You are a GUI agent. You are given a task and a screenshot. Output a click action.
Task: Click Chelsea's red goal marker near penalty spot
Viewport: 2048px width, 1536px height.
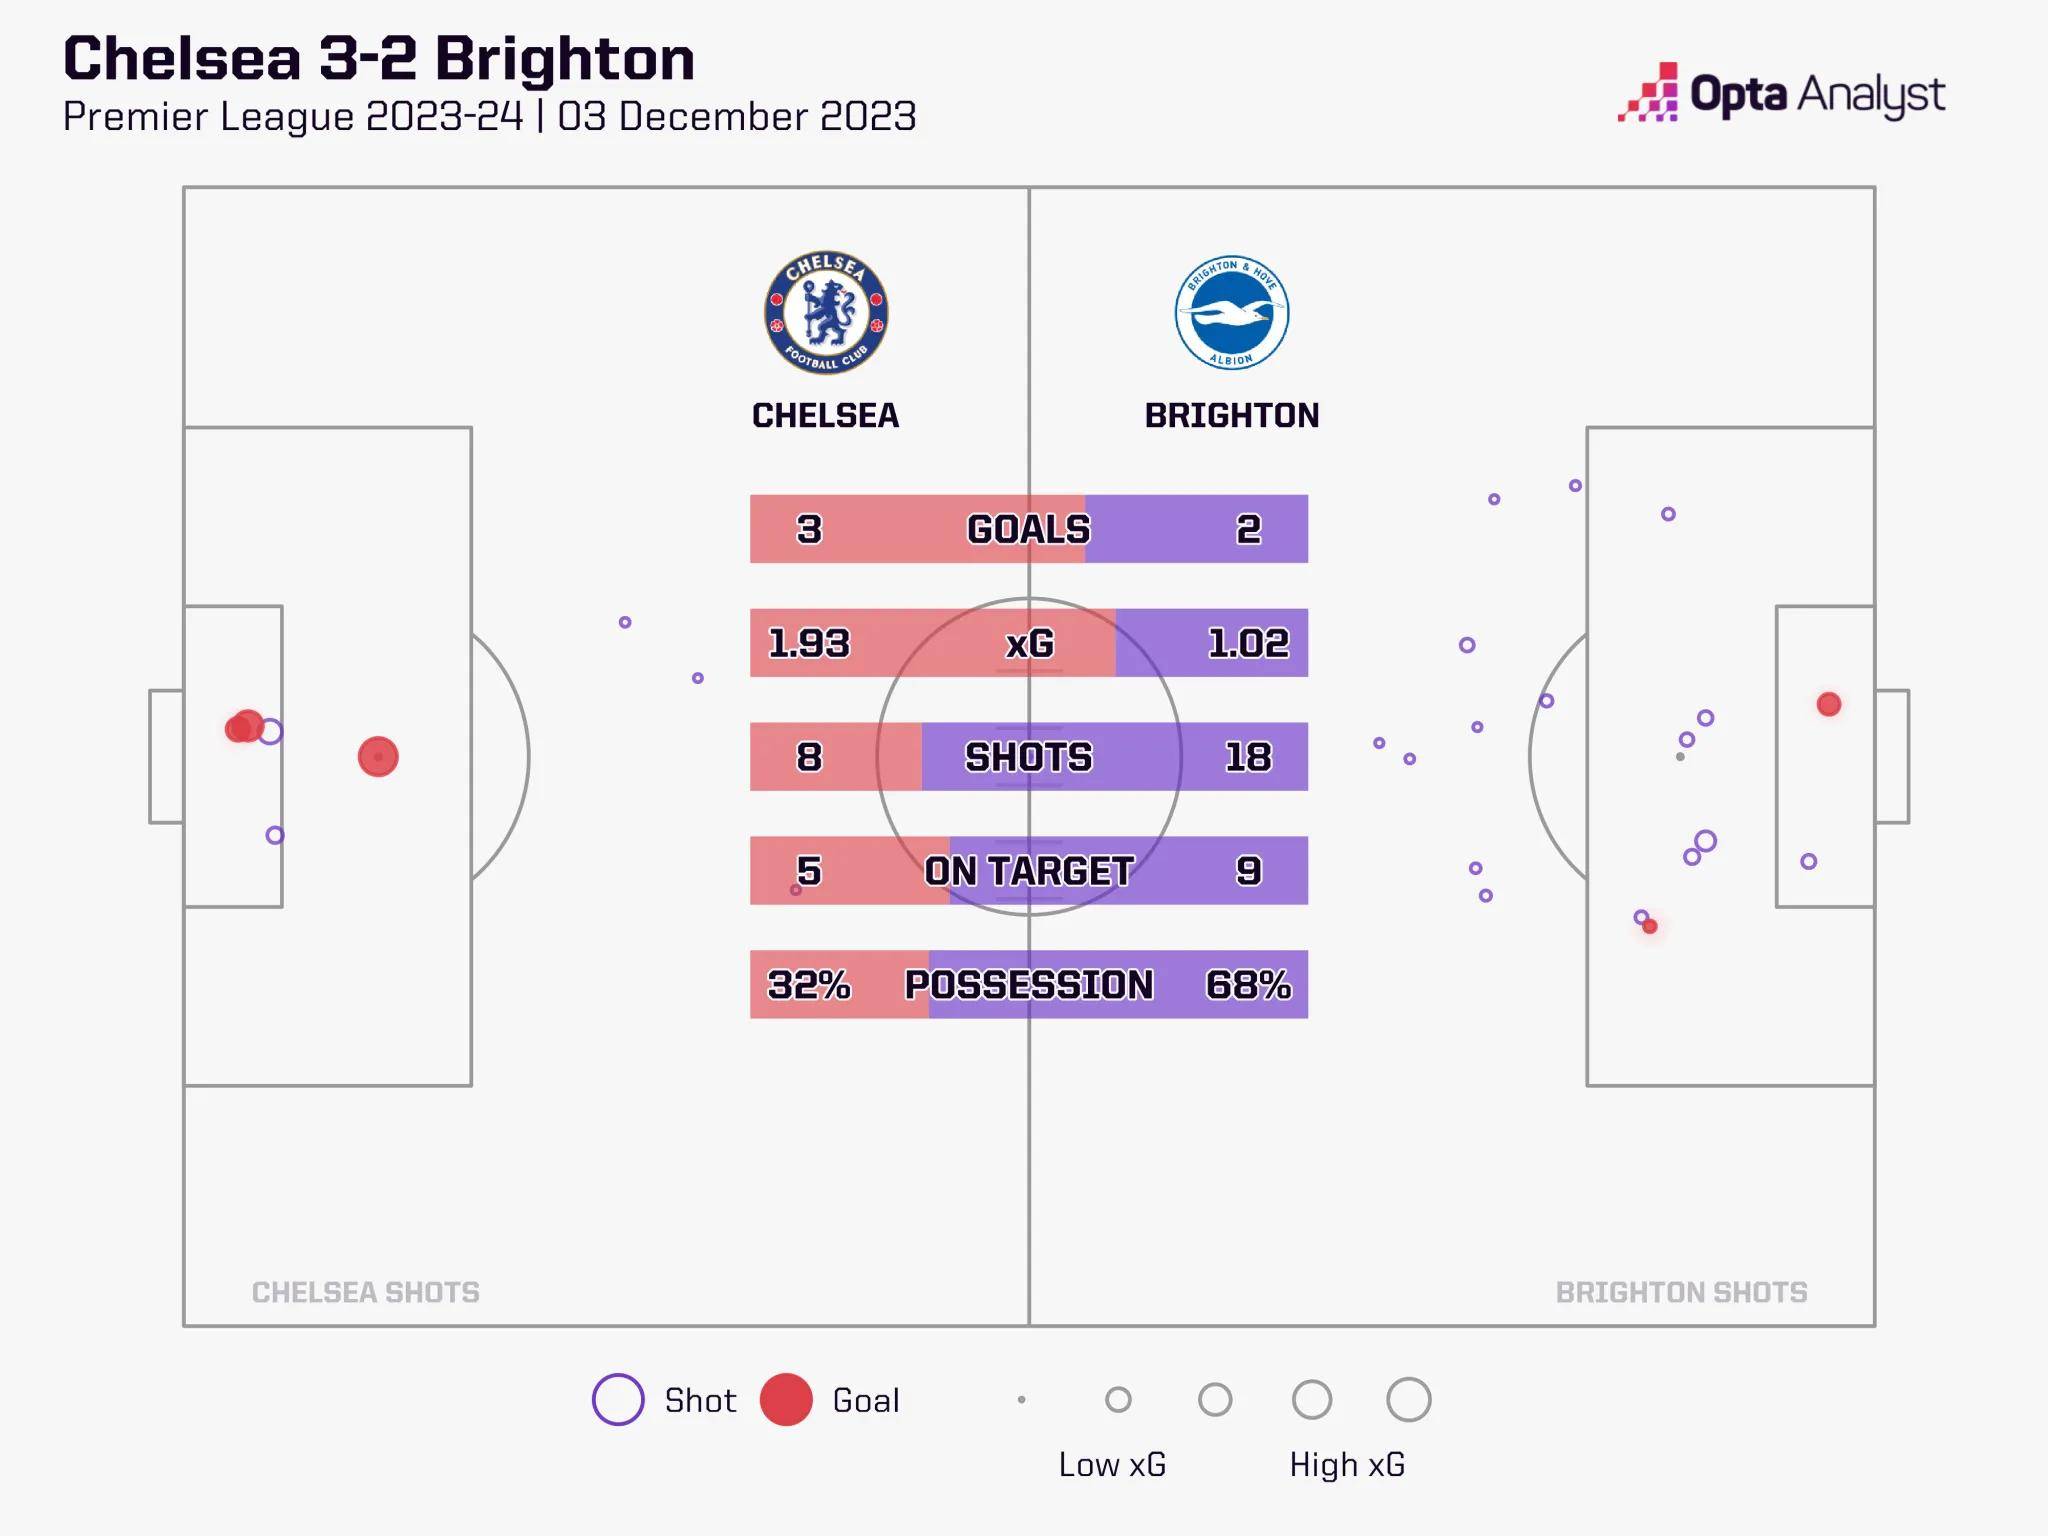point(378,757)
